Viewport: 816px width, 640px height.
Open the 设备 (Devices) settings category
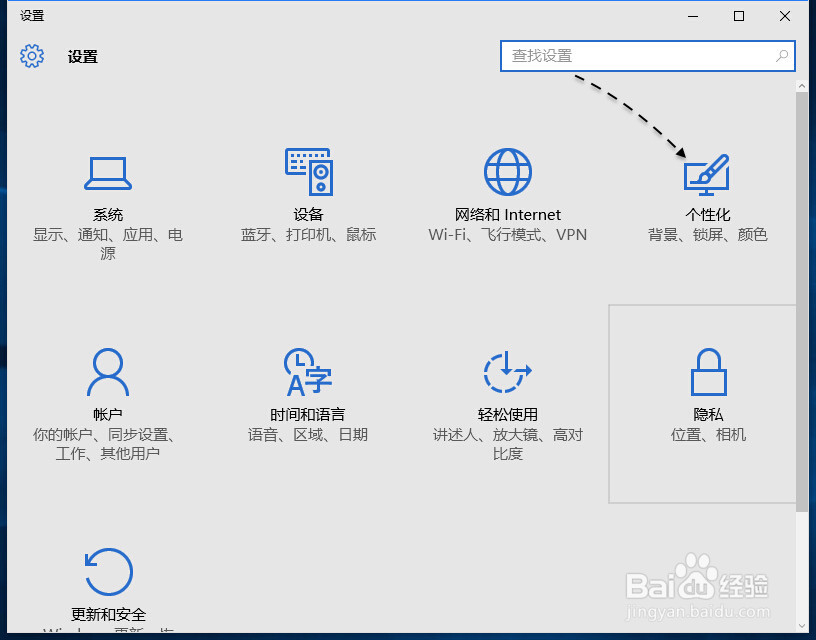(x=308, y=195)
